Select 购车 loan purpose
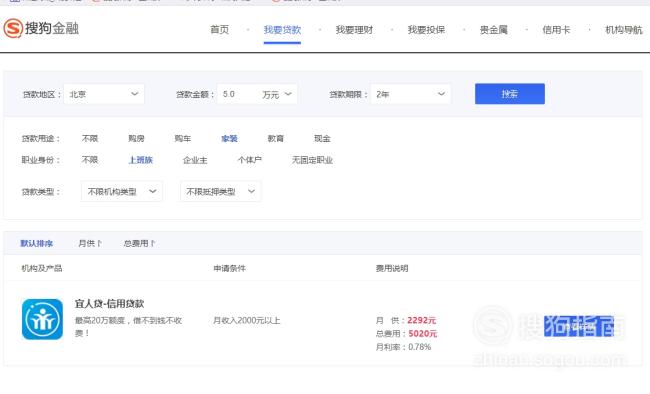 pos(183,139)
